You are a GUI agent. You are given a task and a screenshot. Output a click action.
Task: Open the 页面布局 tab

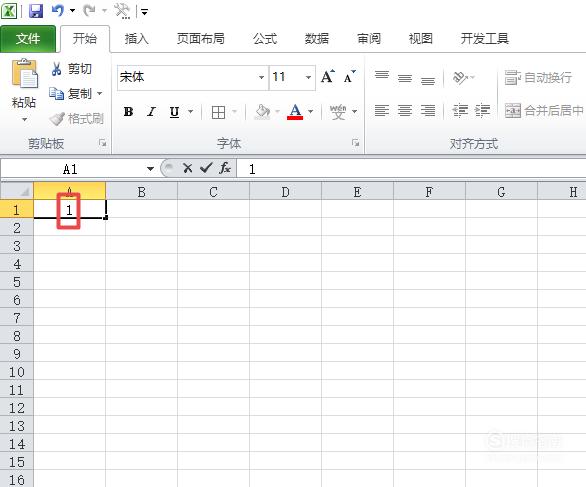tap(200, 38)
